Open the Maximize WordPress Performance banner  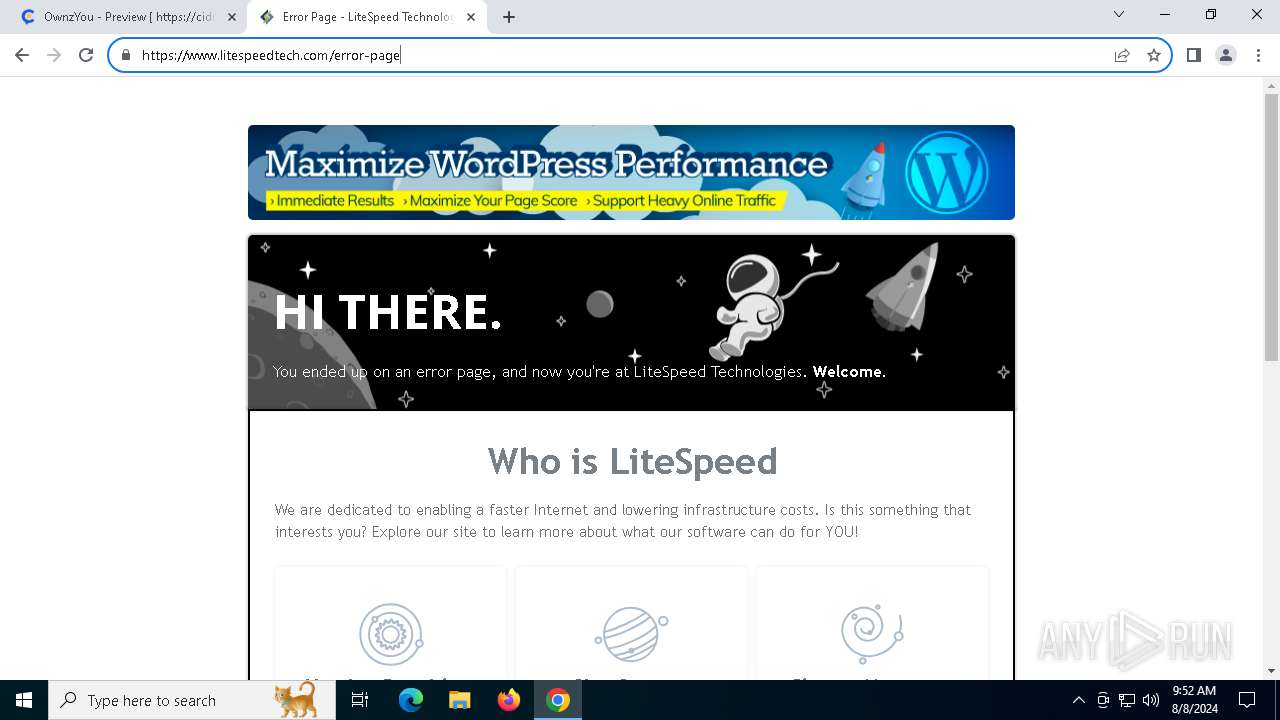pos(631,172)
